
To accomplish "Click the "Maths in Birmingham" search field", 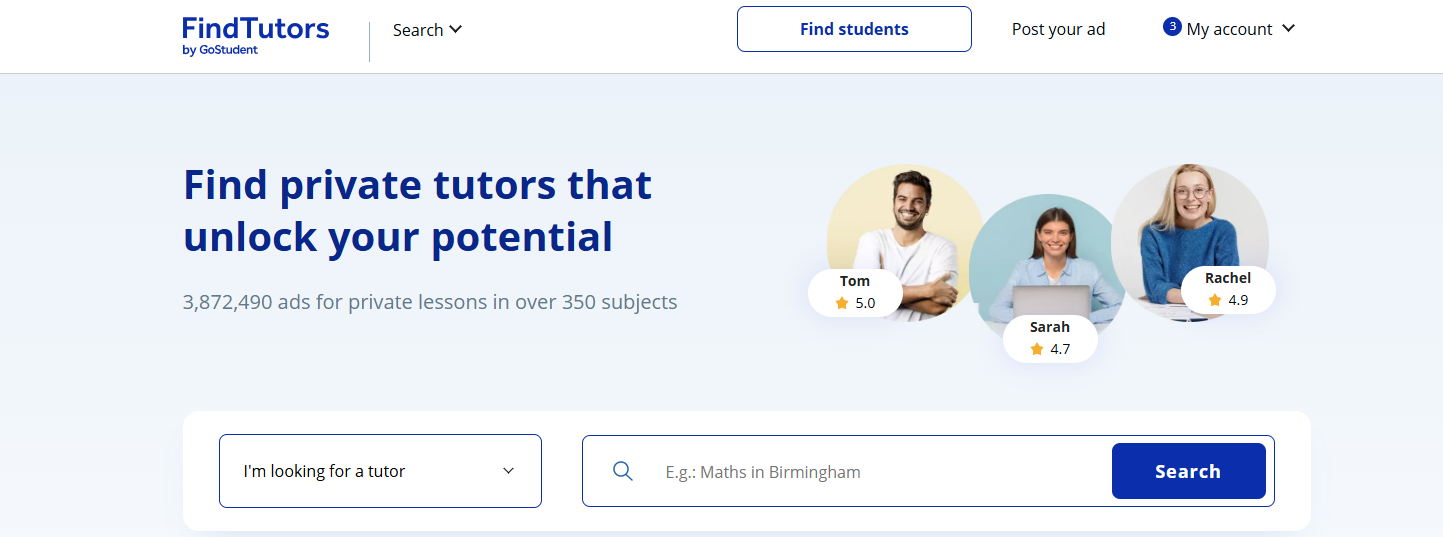I will 880,472.
